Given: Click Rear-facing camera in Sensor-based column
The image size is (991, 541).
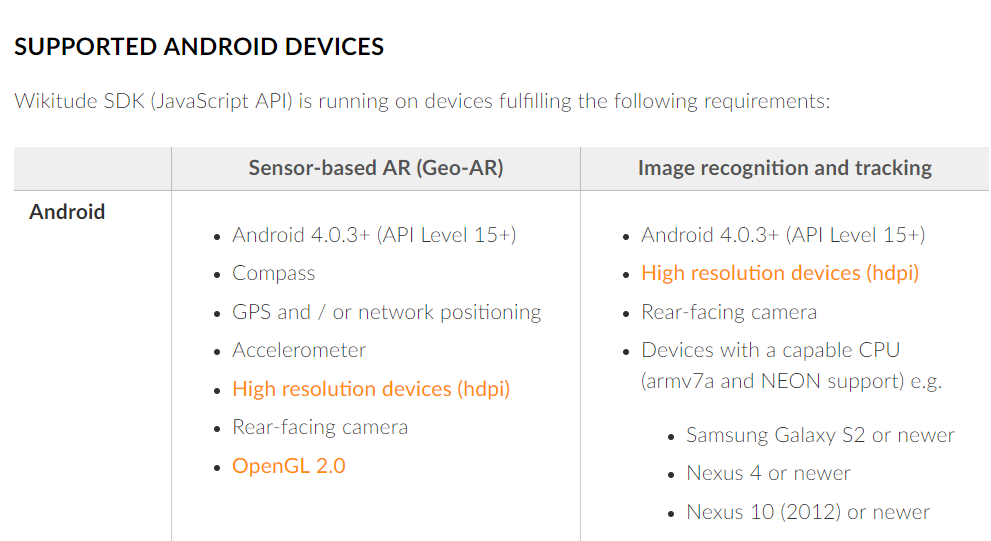Looking at the screenshot, I should [320, 427].
